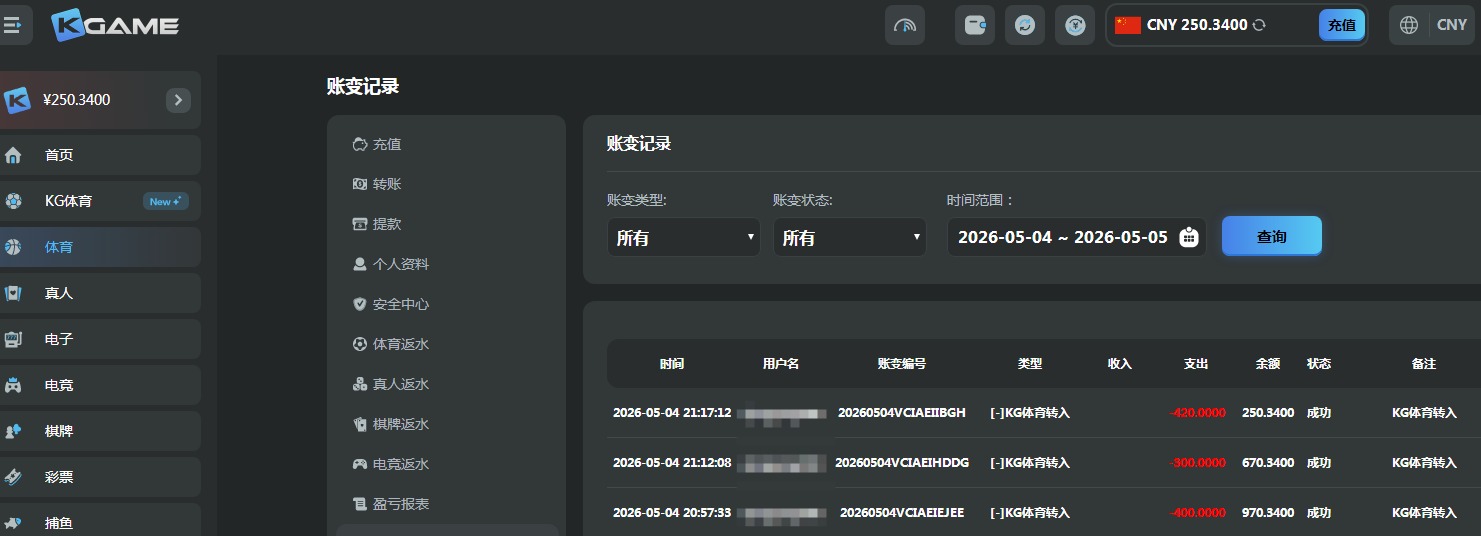Click the date range field 2026-05-04 ~ 2026-05-05
This screenshot has height=536, width=1481.
pyautogui.click(x=1076, y=237)
